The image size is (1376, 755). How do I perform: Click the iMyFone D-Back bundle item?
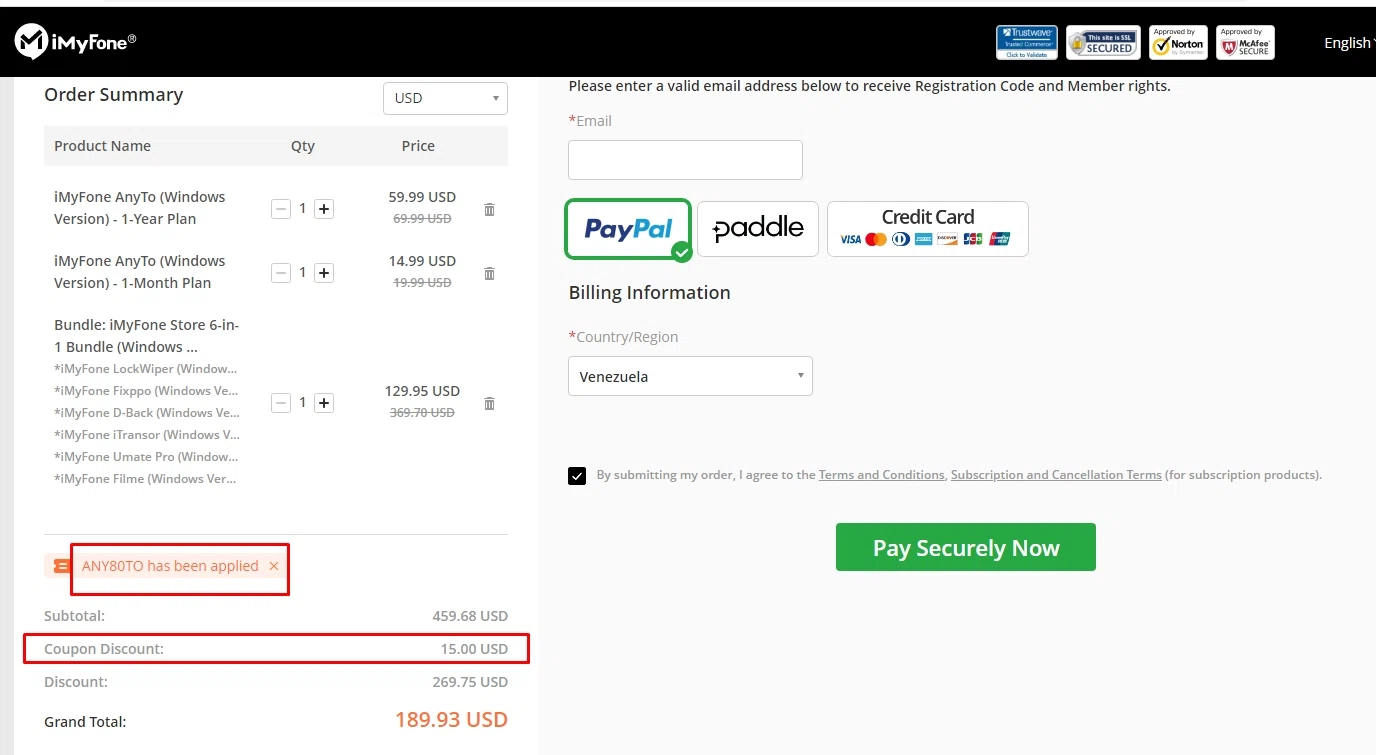[x=146, y=413]
